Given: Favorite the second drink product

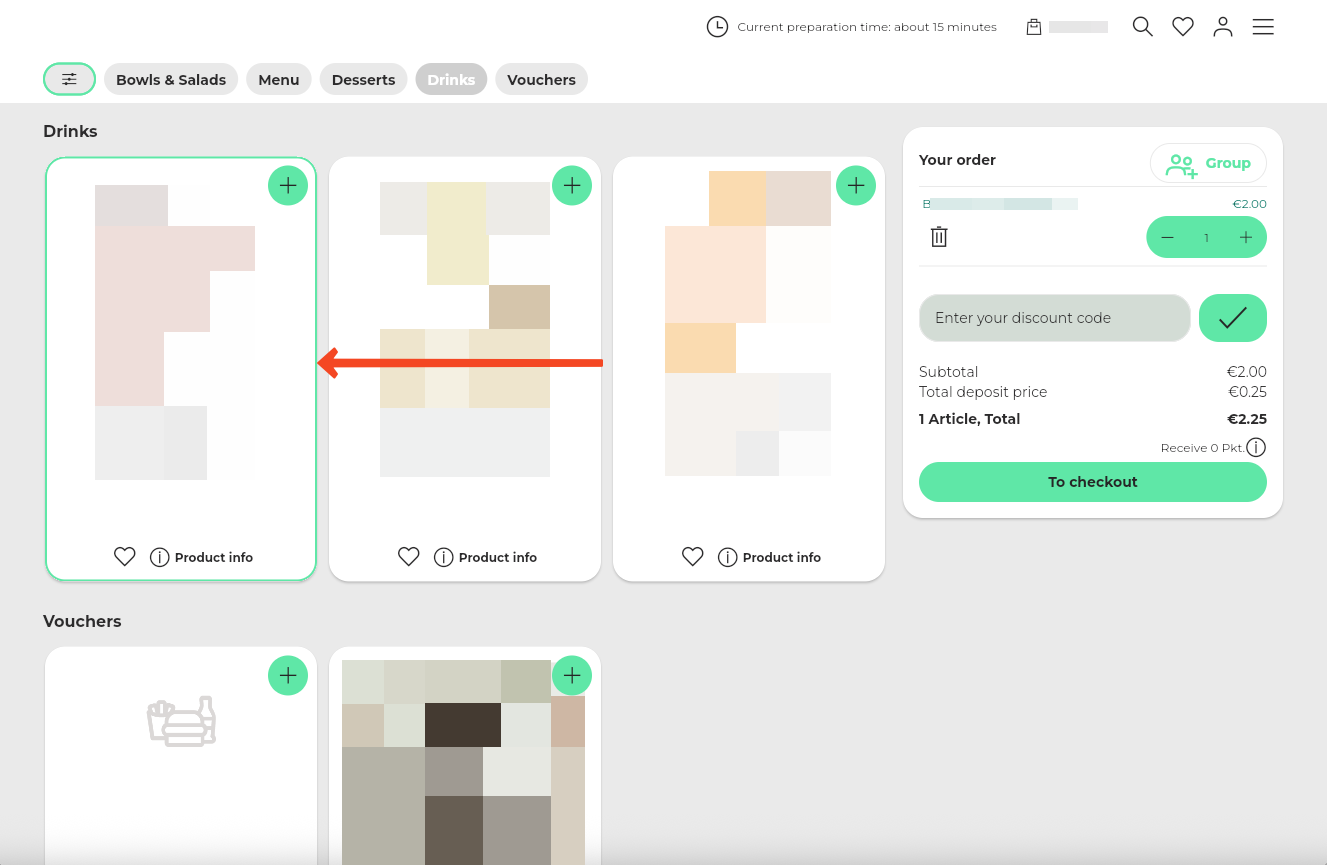Looking at the screenshot, I should (409, 557).
